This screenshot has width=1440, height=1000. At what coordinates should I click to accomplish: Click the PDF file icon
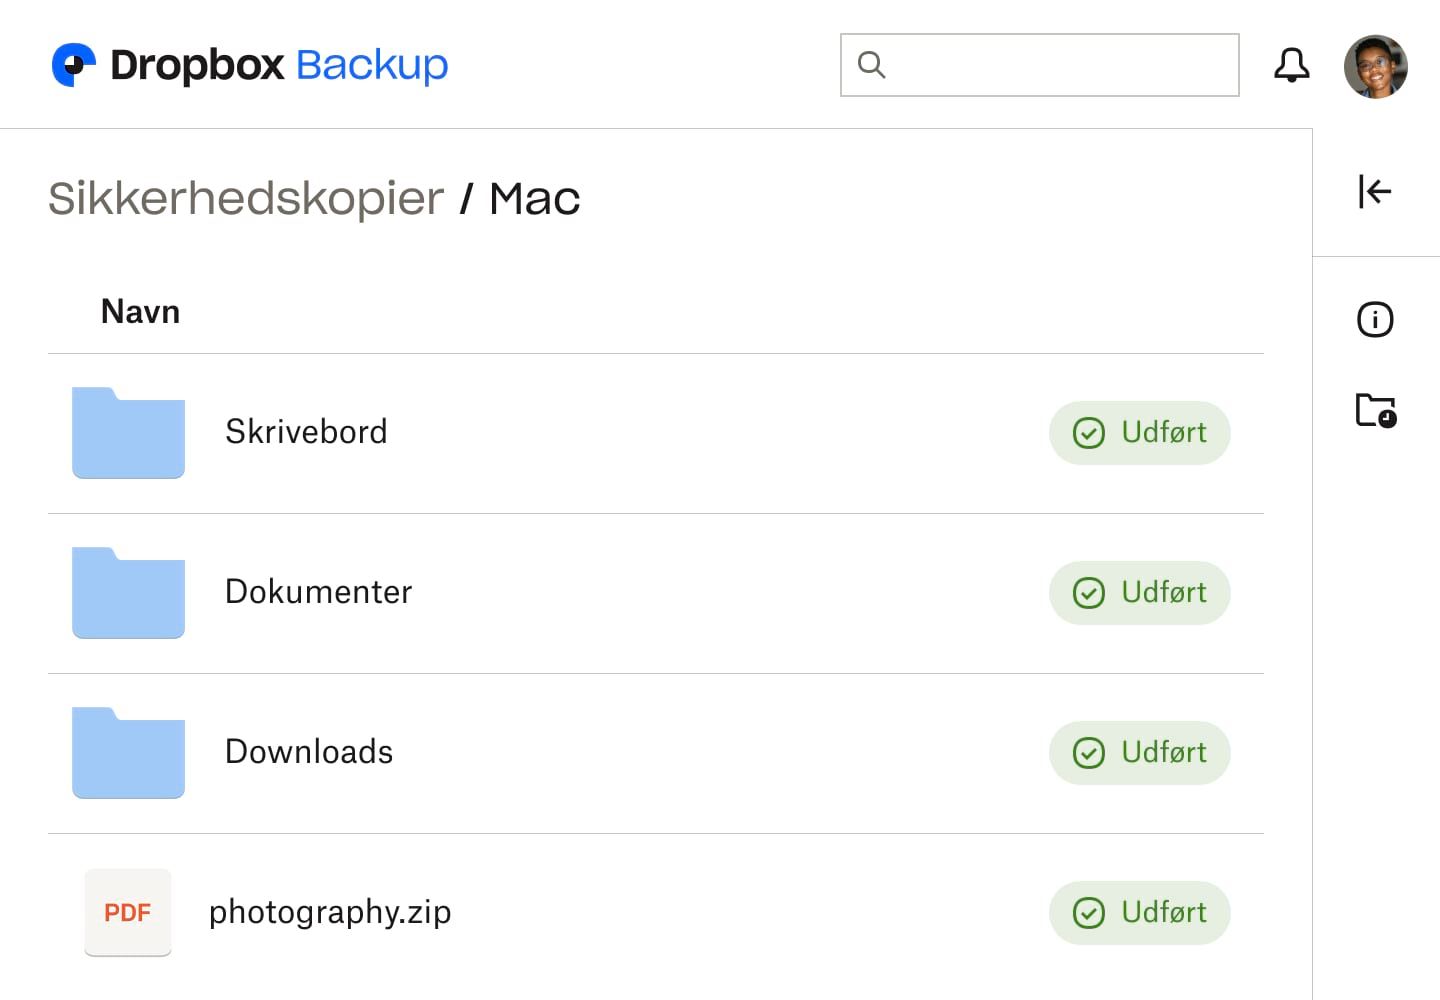(x=128, y=912)
